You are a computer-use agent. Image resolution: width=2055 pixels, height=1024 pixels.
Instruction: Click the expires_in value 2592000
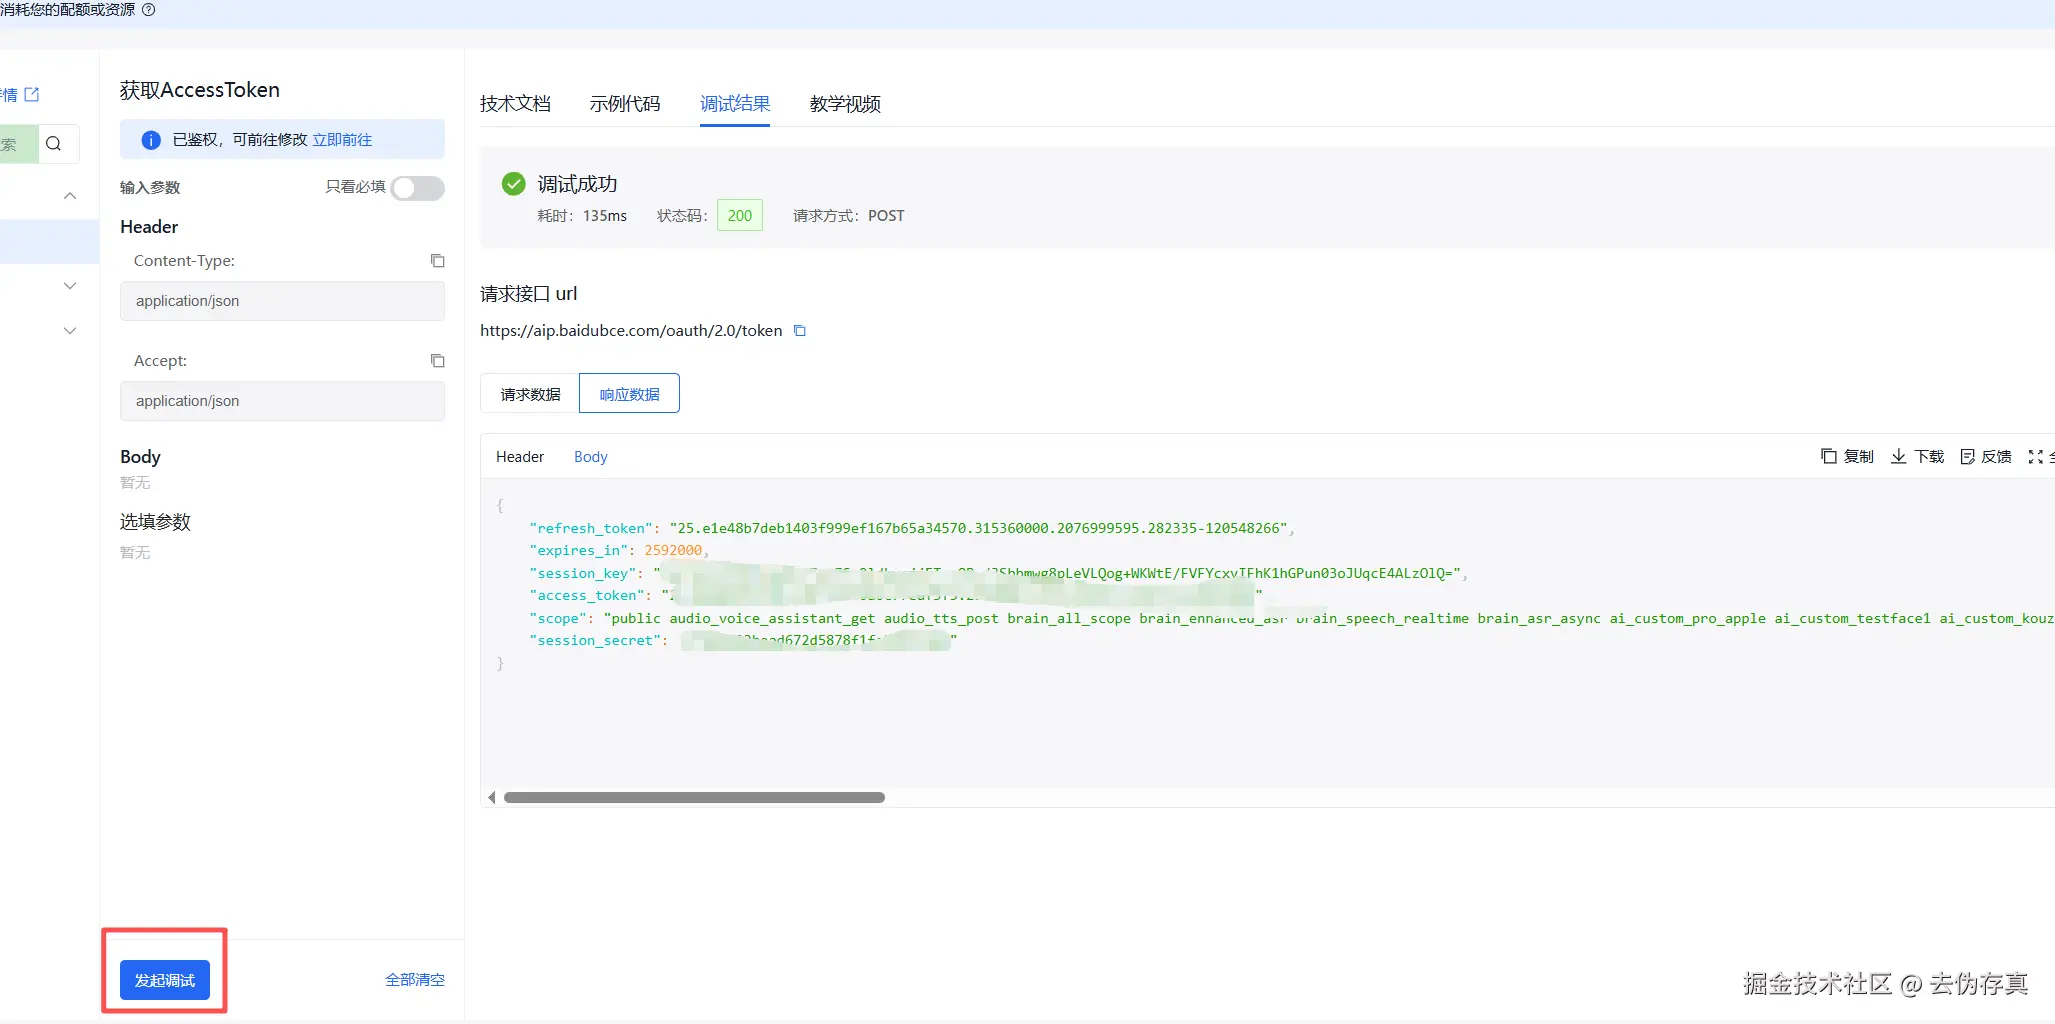tap(673, 551)
